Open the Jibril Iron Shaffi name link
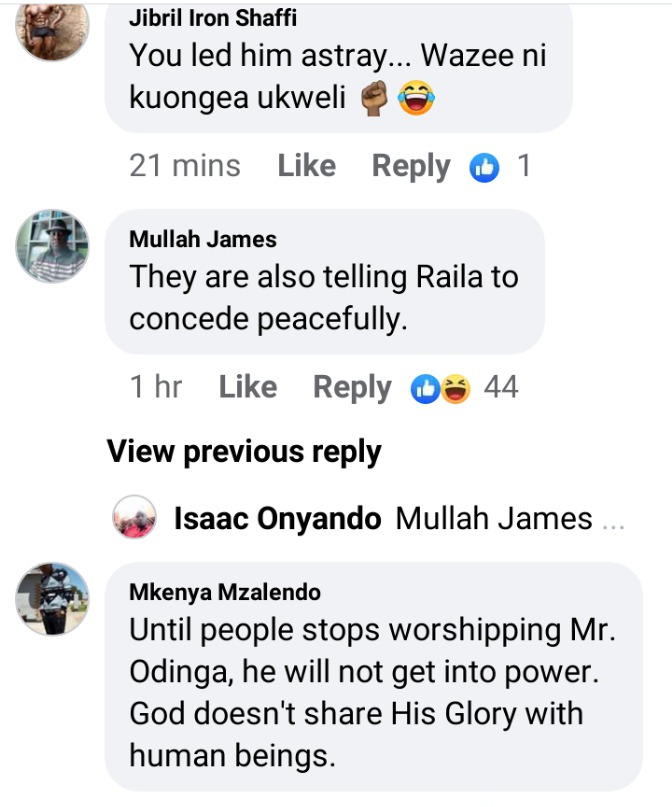The image size is (672, 807). (x=213, y=18)
